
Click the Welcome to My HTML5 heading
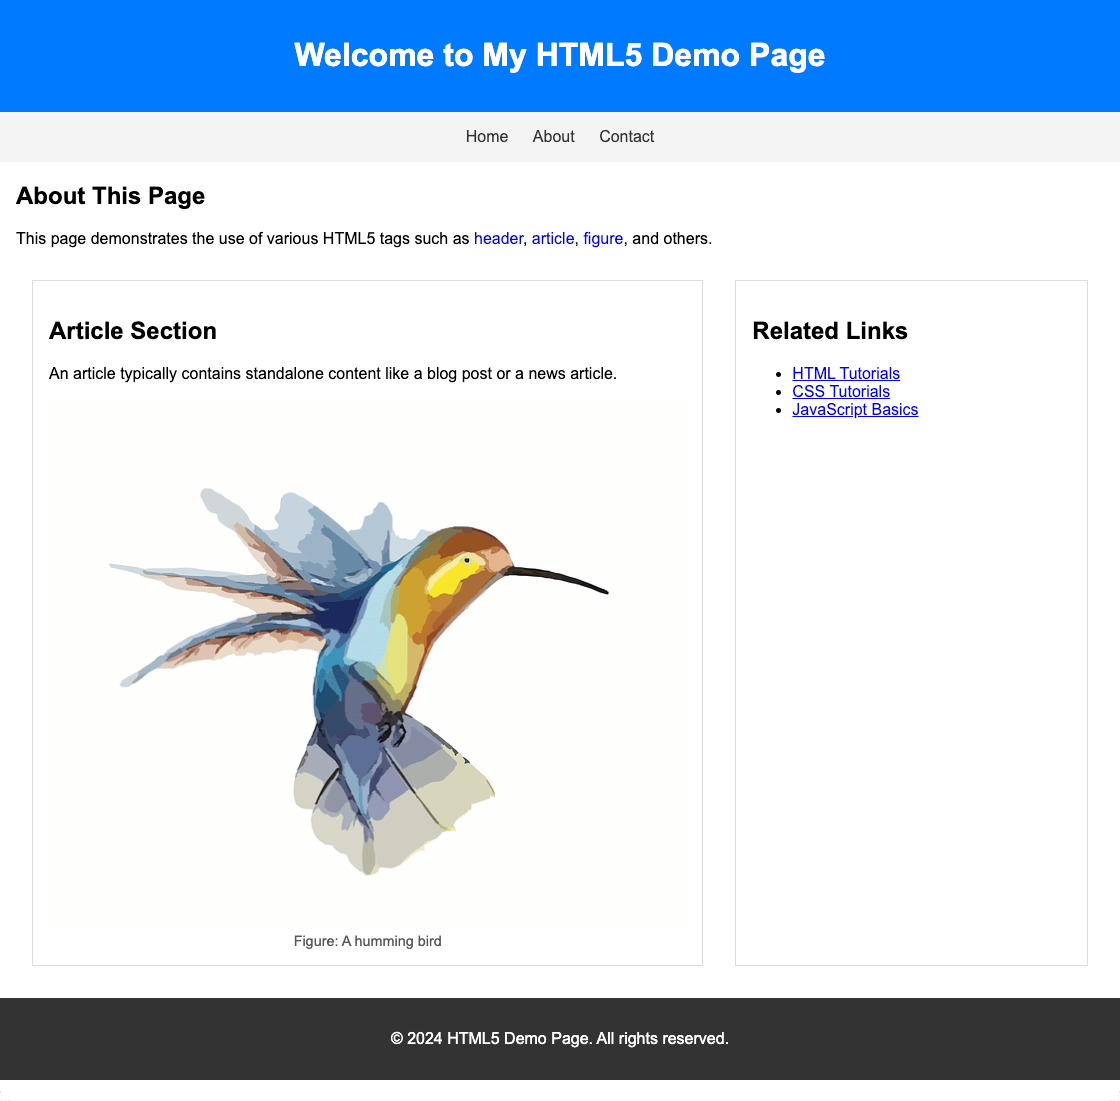click(560, 55)
